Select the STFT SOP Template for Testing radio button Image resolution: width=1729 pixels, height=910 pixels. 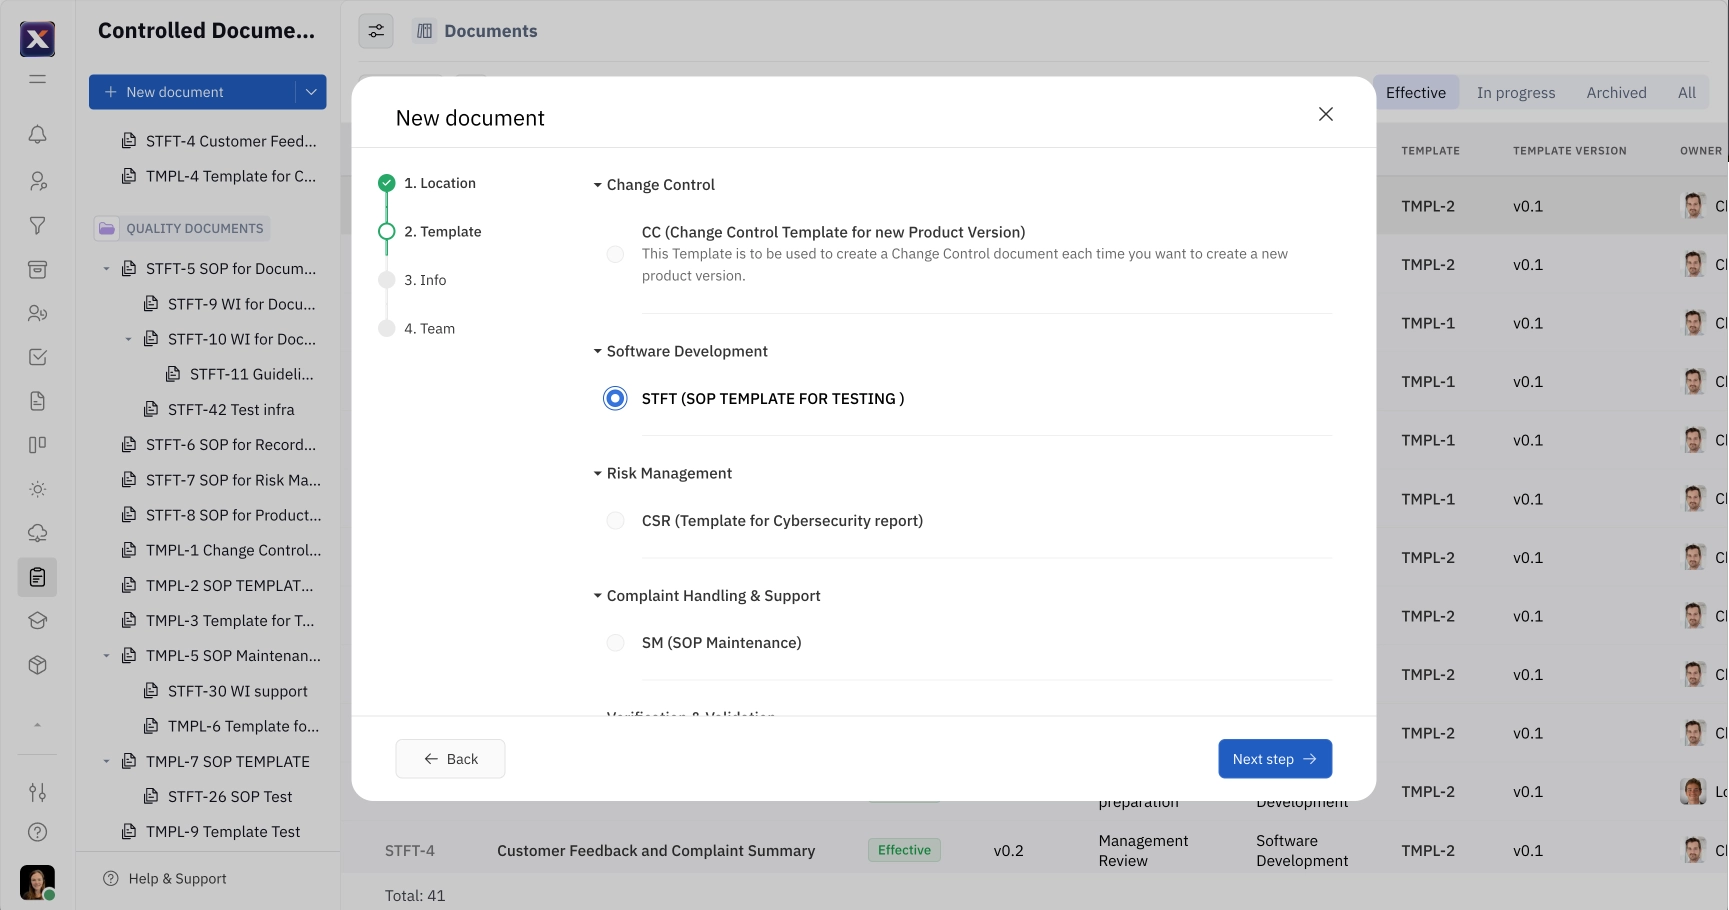pos(615,398)
